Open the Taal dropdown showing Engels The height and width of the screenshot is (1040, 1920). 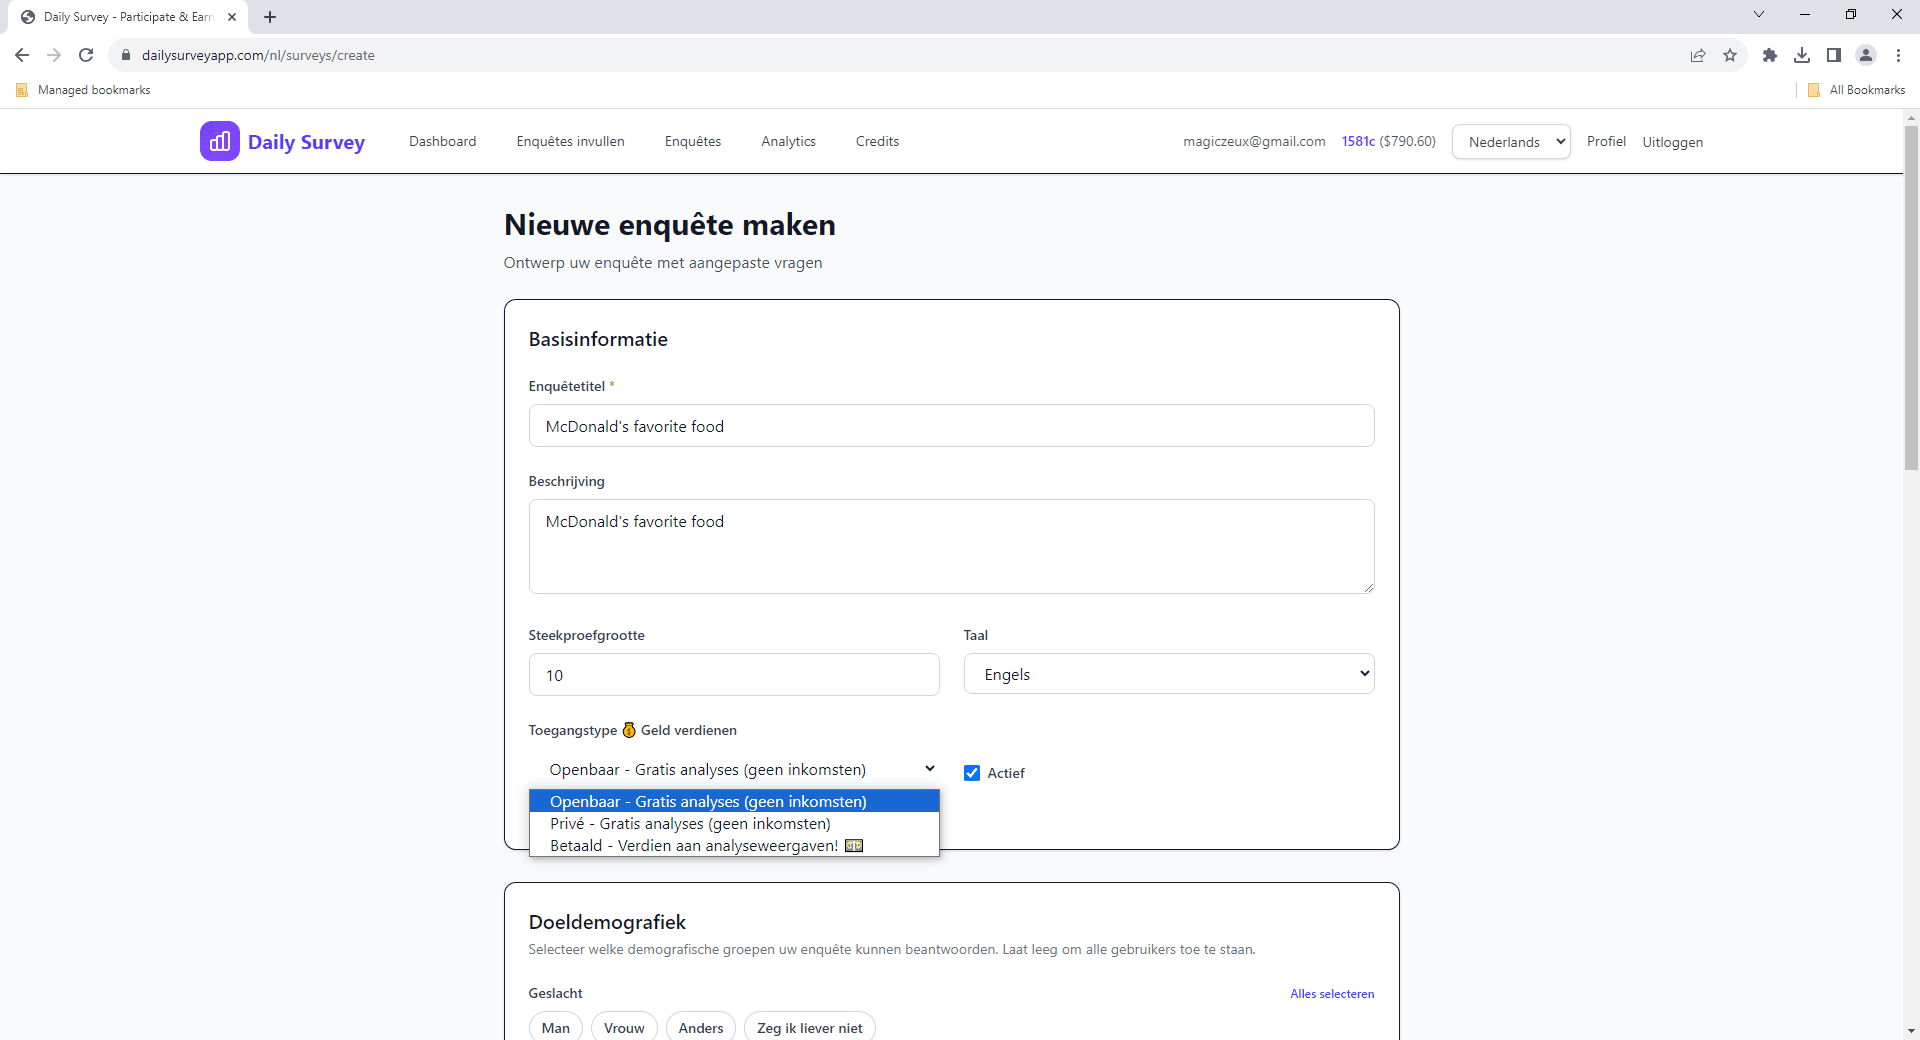[1168, 673]
